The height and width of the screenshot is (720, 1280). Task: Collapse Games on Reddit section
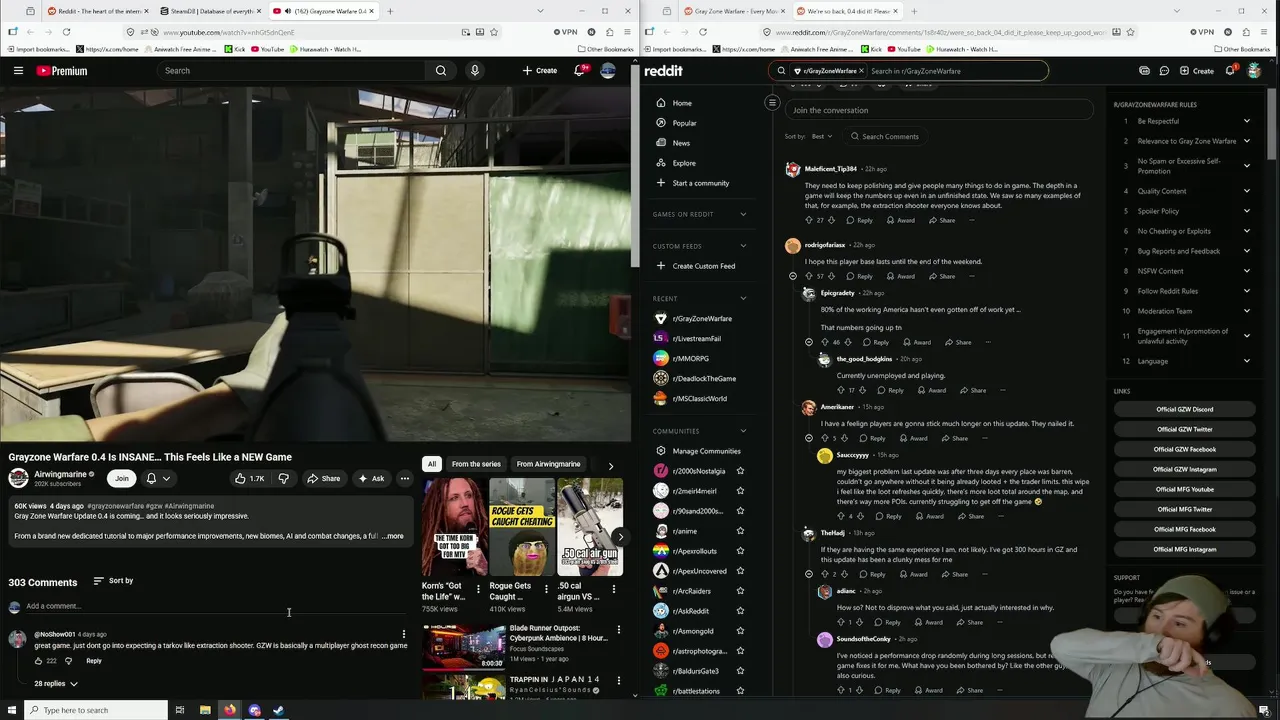(743, 214)
